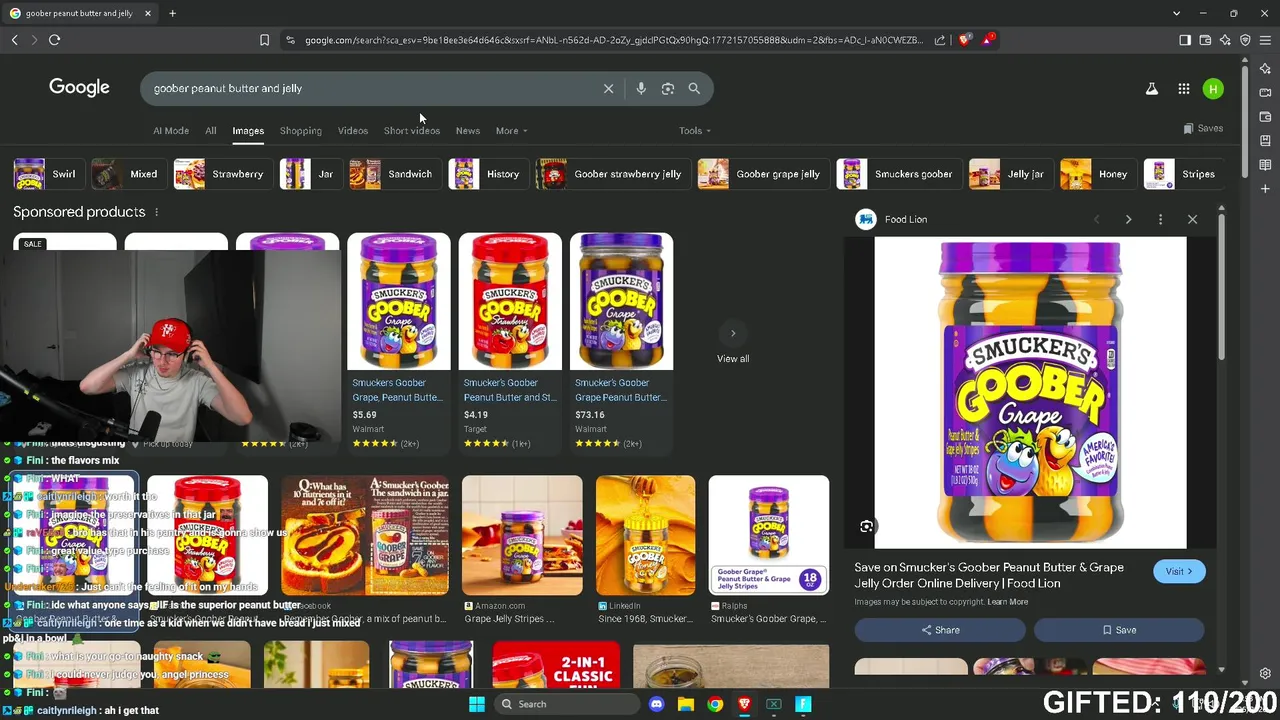
Task: Submit search with magnifying glass icon
Action: (694, 88)
